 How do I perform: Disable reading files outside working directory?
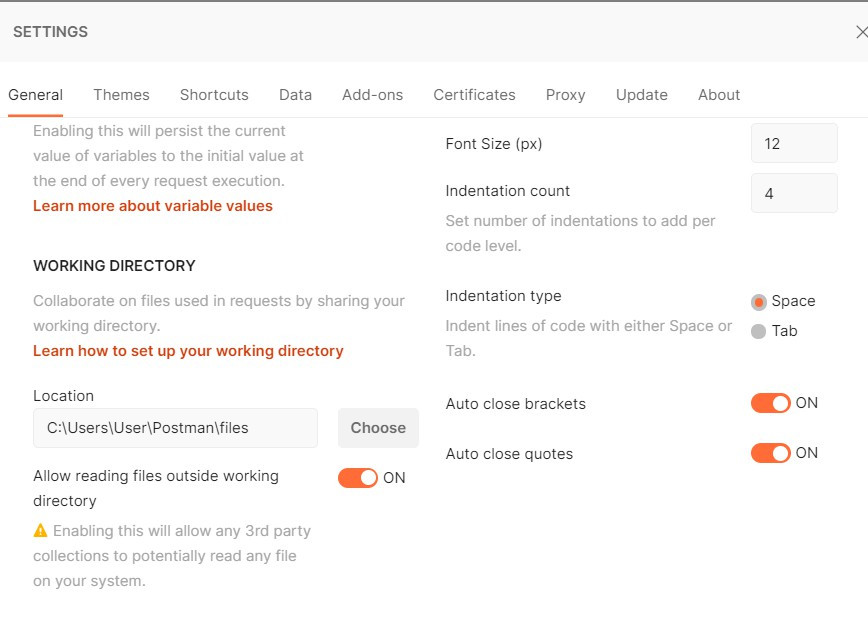click(x=358, y=478)
